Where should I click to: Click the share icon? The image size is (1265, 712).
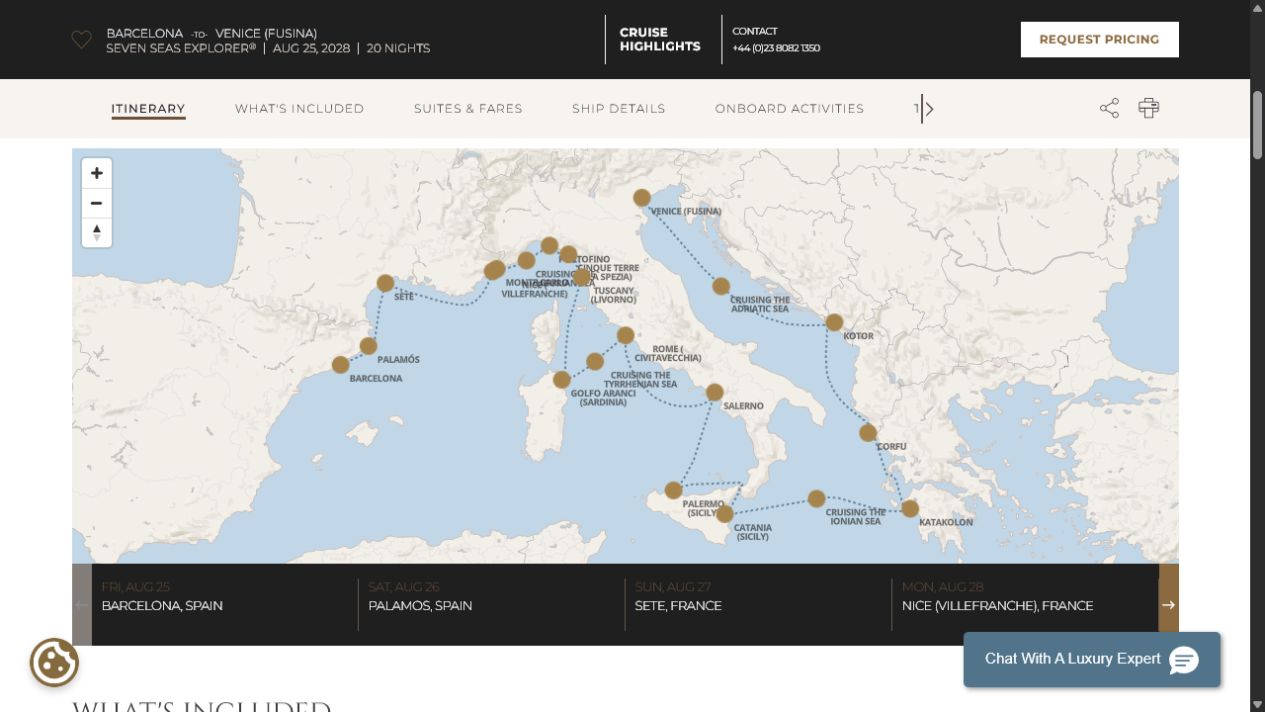[x=1109, y=108]
